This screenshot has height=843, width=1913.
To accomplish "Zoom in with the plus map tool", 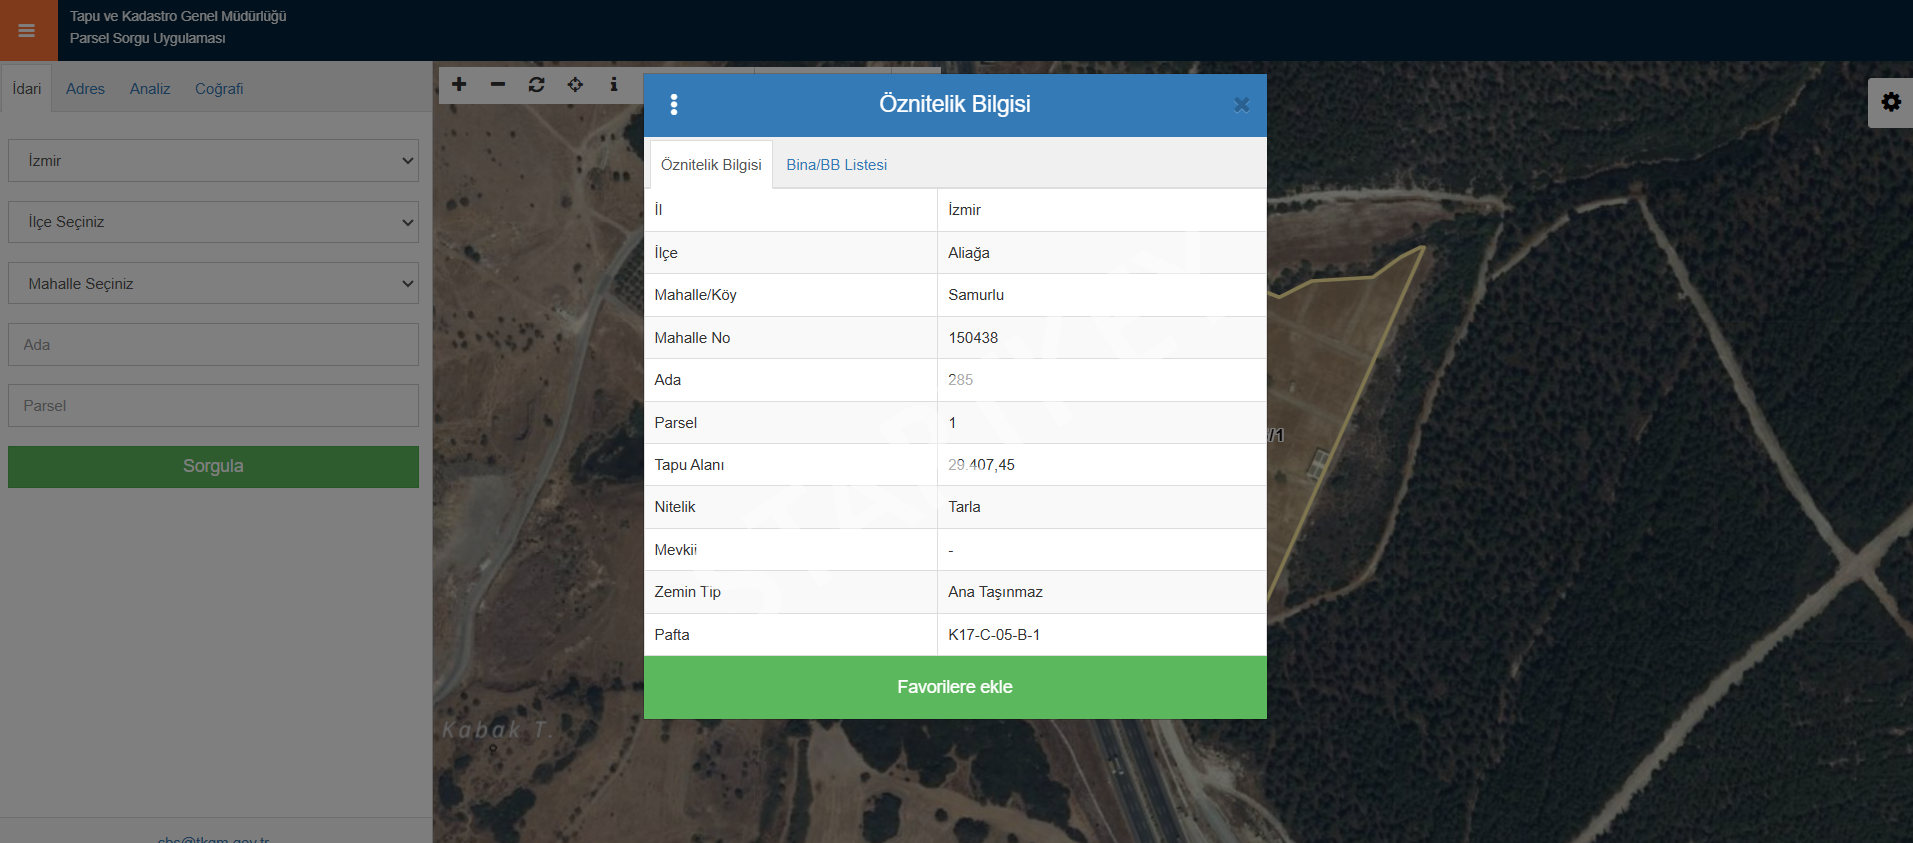I will point(459,85).
